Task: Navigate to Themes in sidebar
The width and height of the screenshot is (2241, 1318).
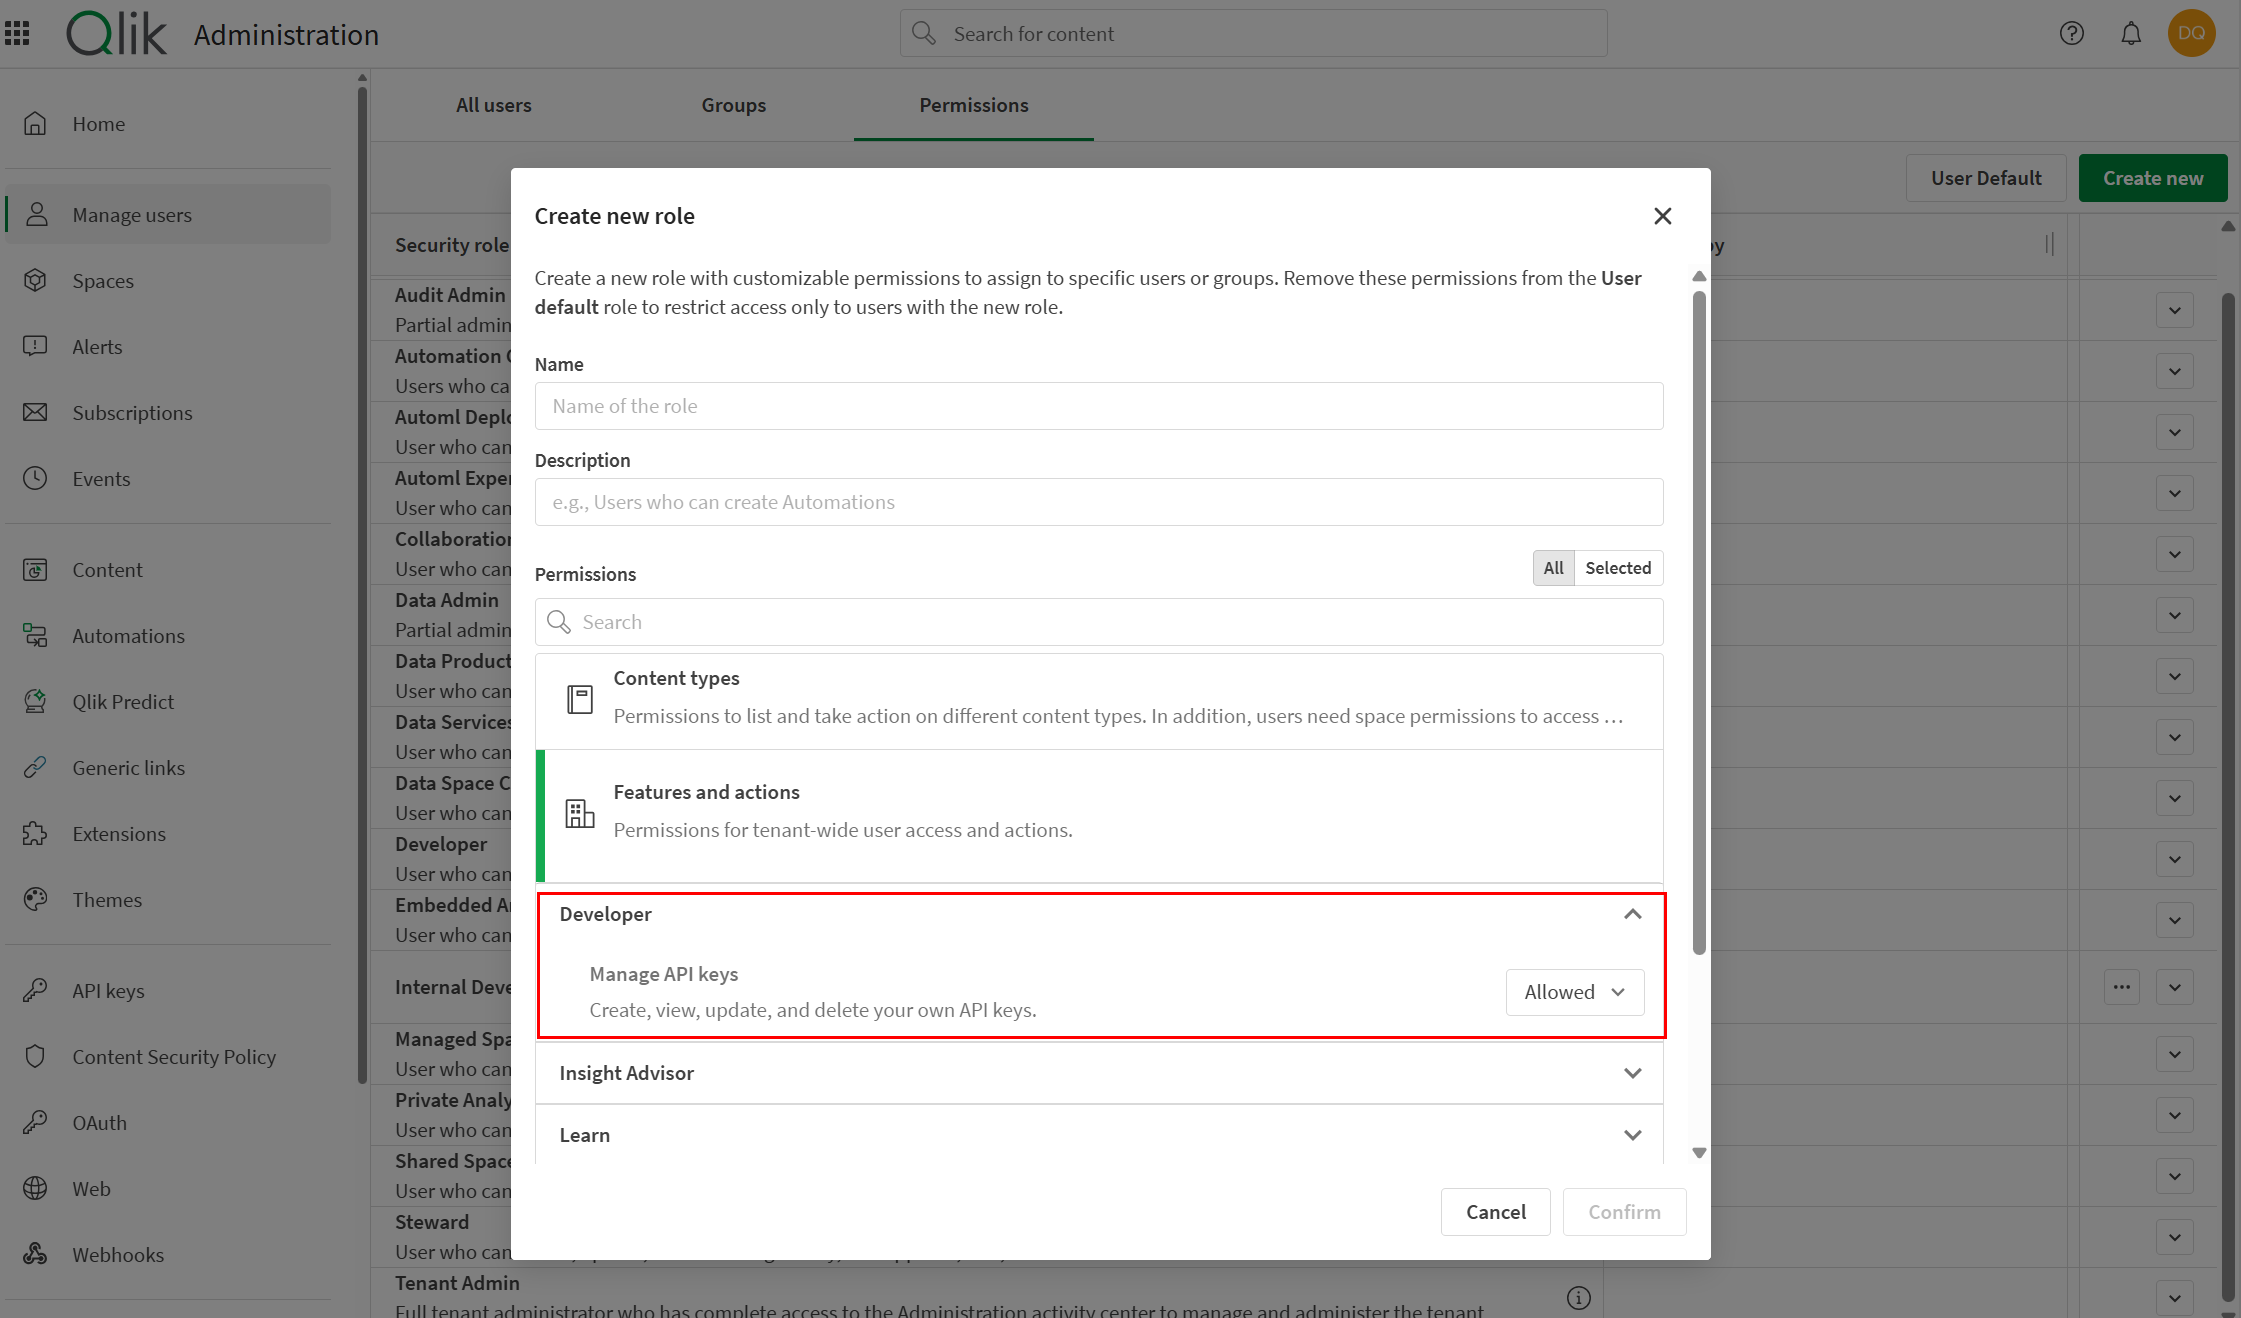Action: tap(106, 899)
